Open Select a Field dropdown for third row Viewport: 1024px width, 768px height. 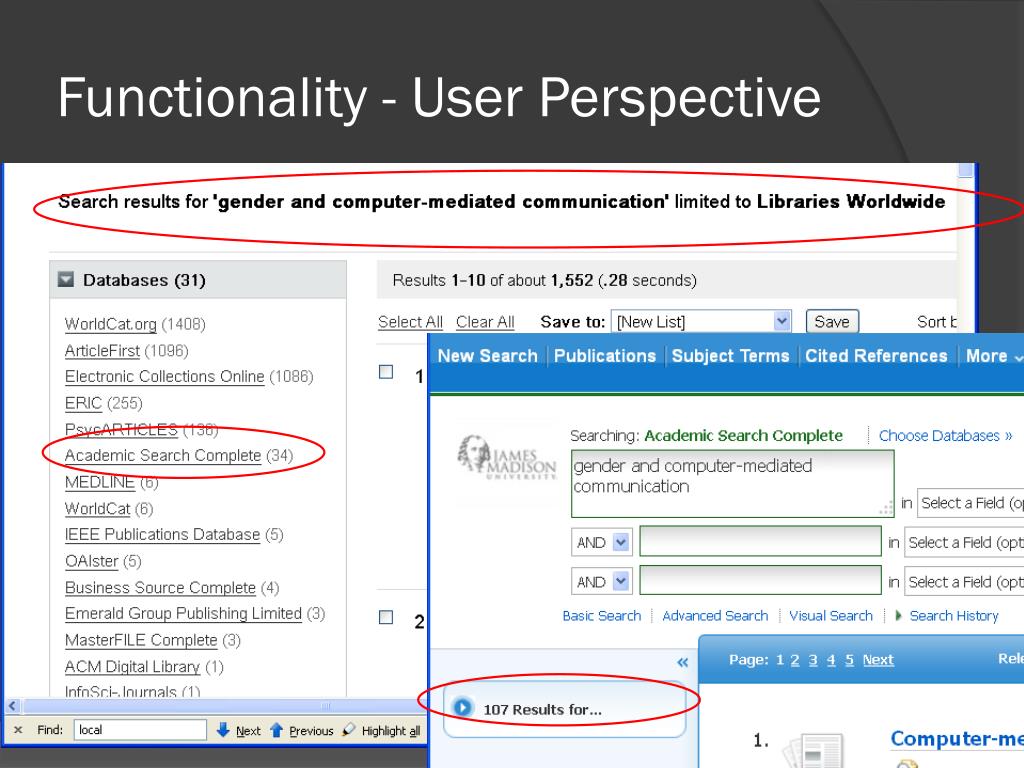tap(964, 582)
